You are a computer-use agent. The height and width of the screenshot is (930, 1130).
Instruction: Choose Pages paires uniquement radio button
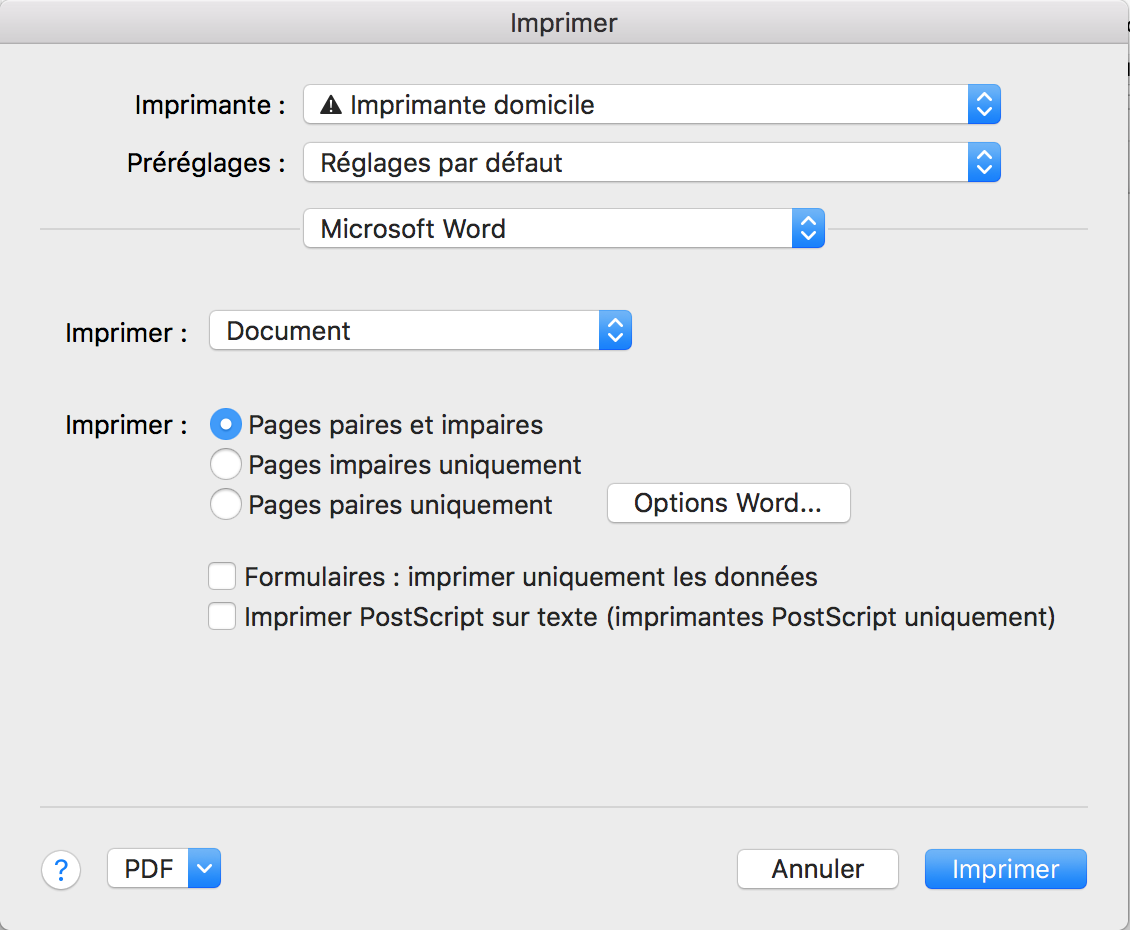pyautogui.click(x=226, y=505)
